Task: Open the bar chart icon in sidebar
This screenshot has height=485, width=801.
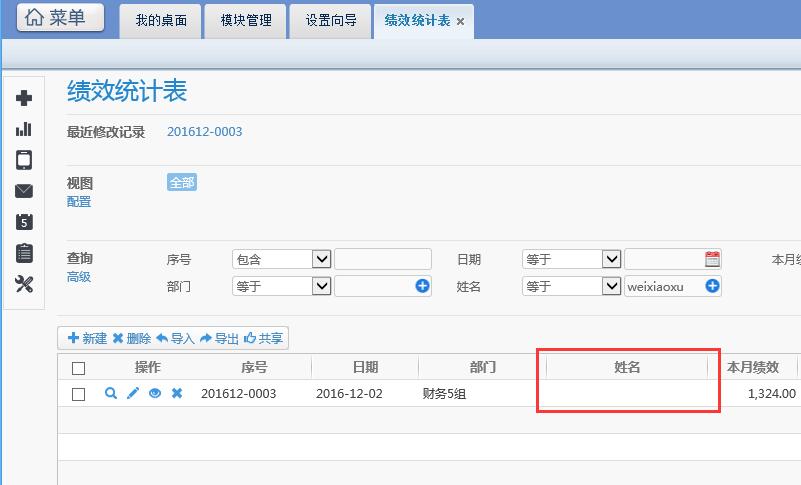Action: [24, 129]
